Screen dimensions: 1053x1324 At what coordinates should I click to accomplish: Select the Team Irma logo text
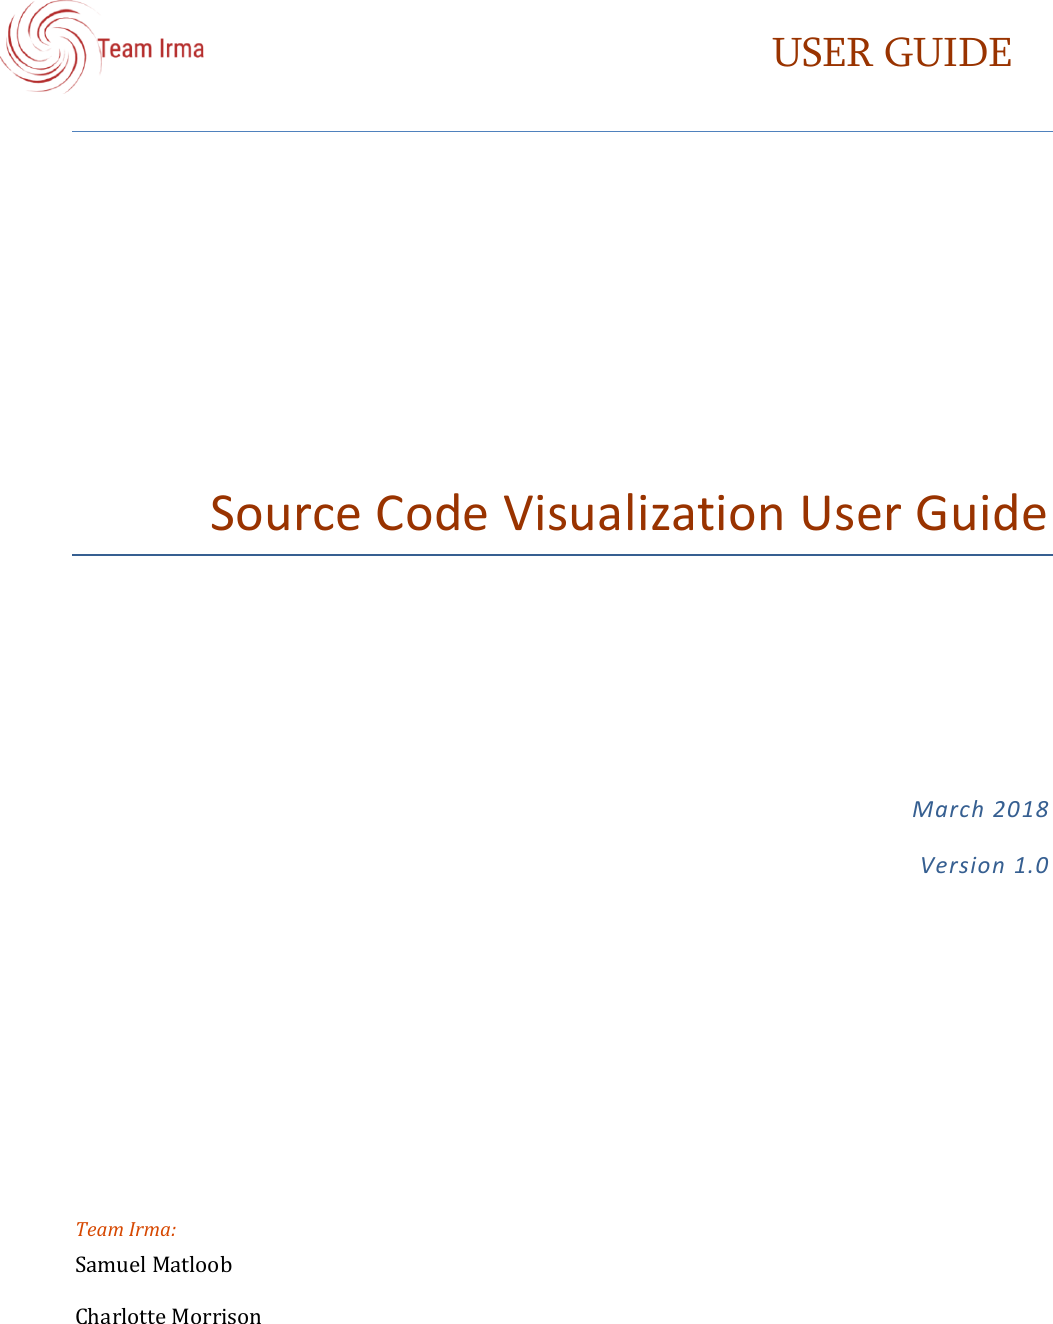pyautogui.click(x=151, y=47)
